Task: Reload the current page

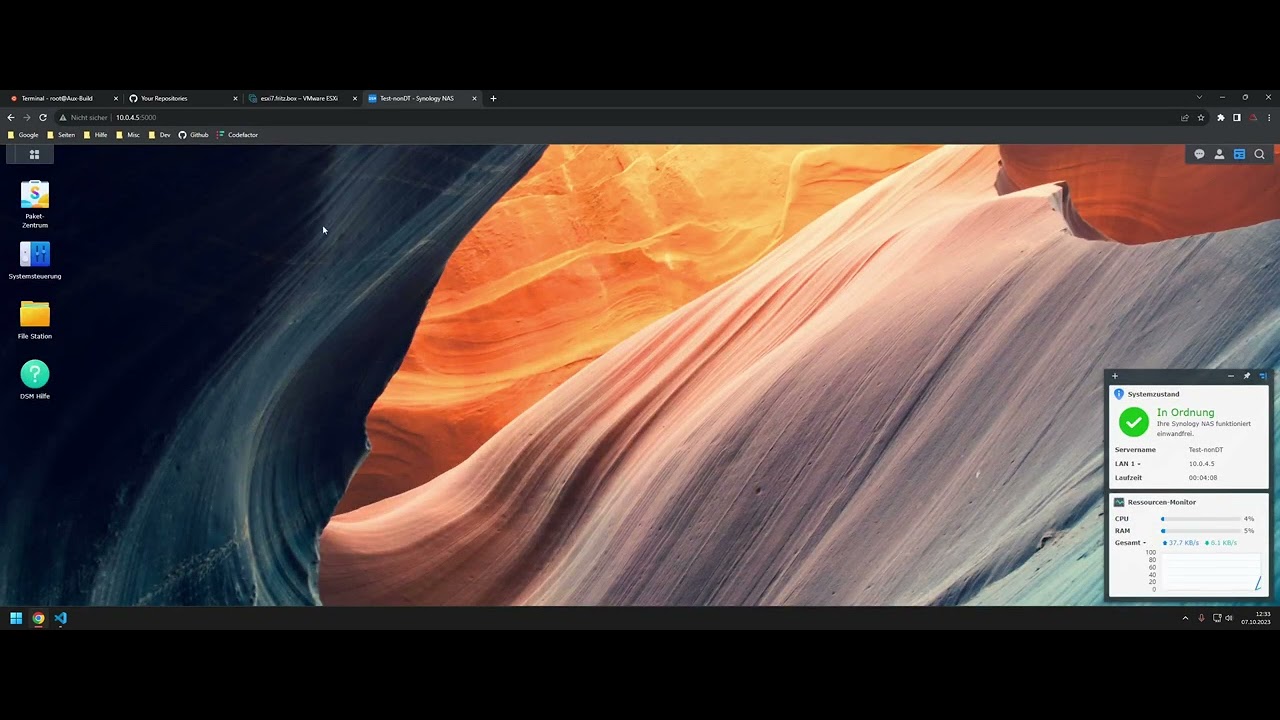Action: coord(43,117)
